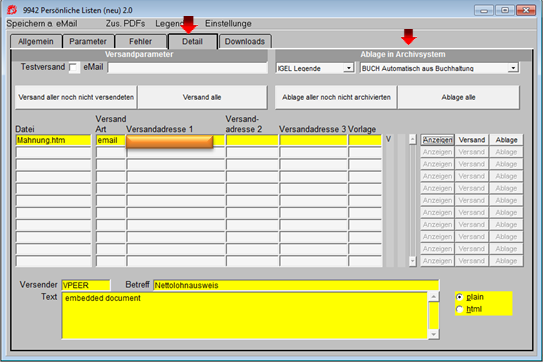The height and width of the screenshot is (363, 543).
Task: Switch to the Fehler tab
Action: click(x=141, y=42)
